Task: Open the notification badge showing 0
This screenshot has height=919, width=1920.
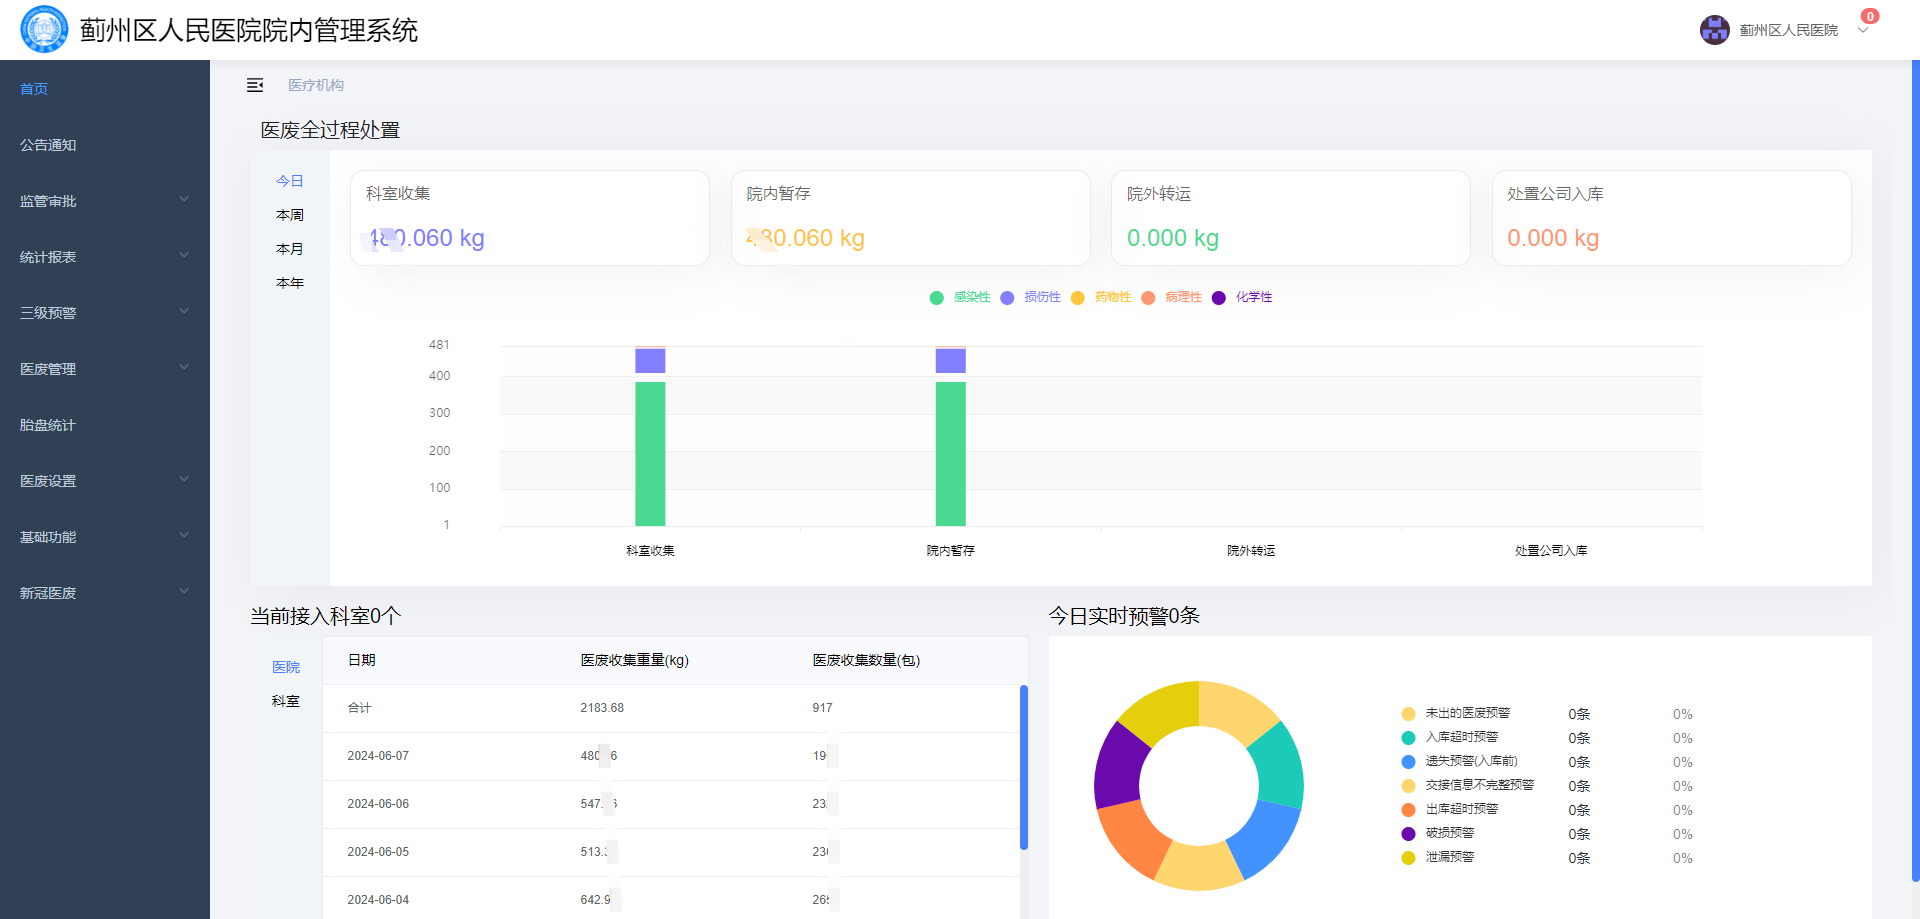Action: click(1869, 16)
